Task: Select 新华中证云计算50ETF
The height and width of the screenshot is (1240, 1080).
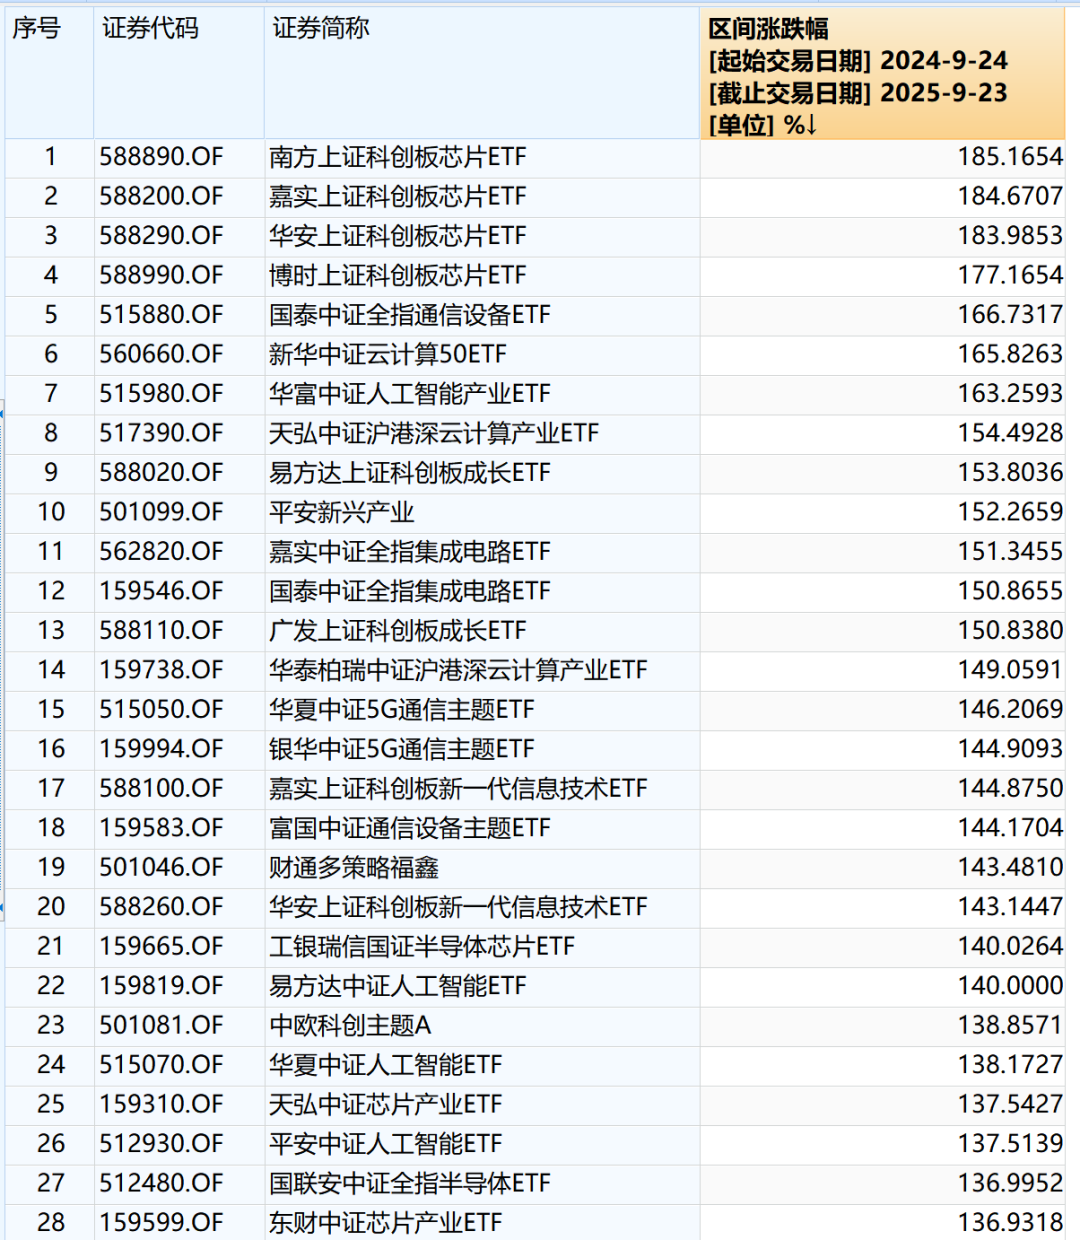Action: tap(388, 354)
